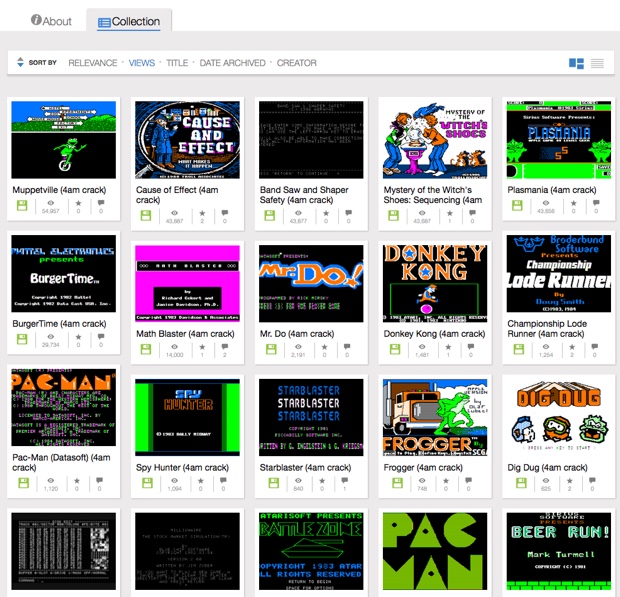The width and height of the screenshot is (620, 597).
Task: Click favorites star under Band Saw and Shaper Safety
Action: pos(326,213)
